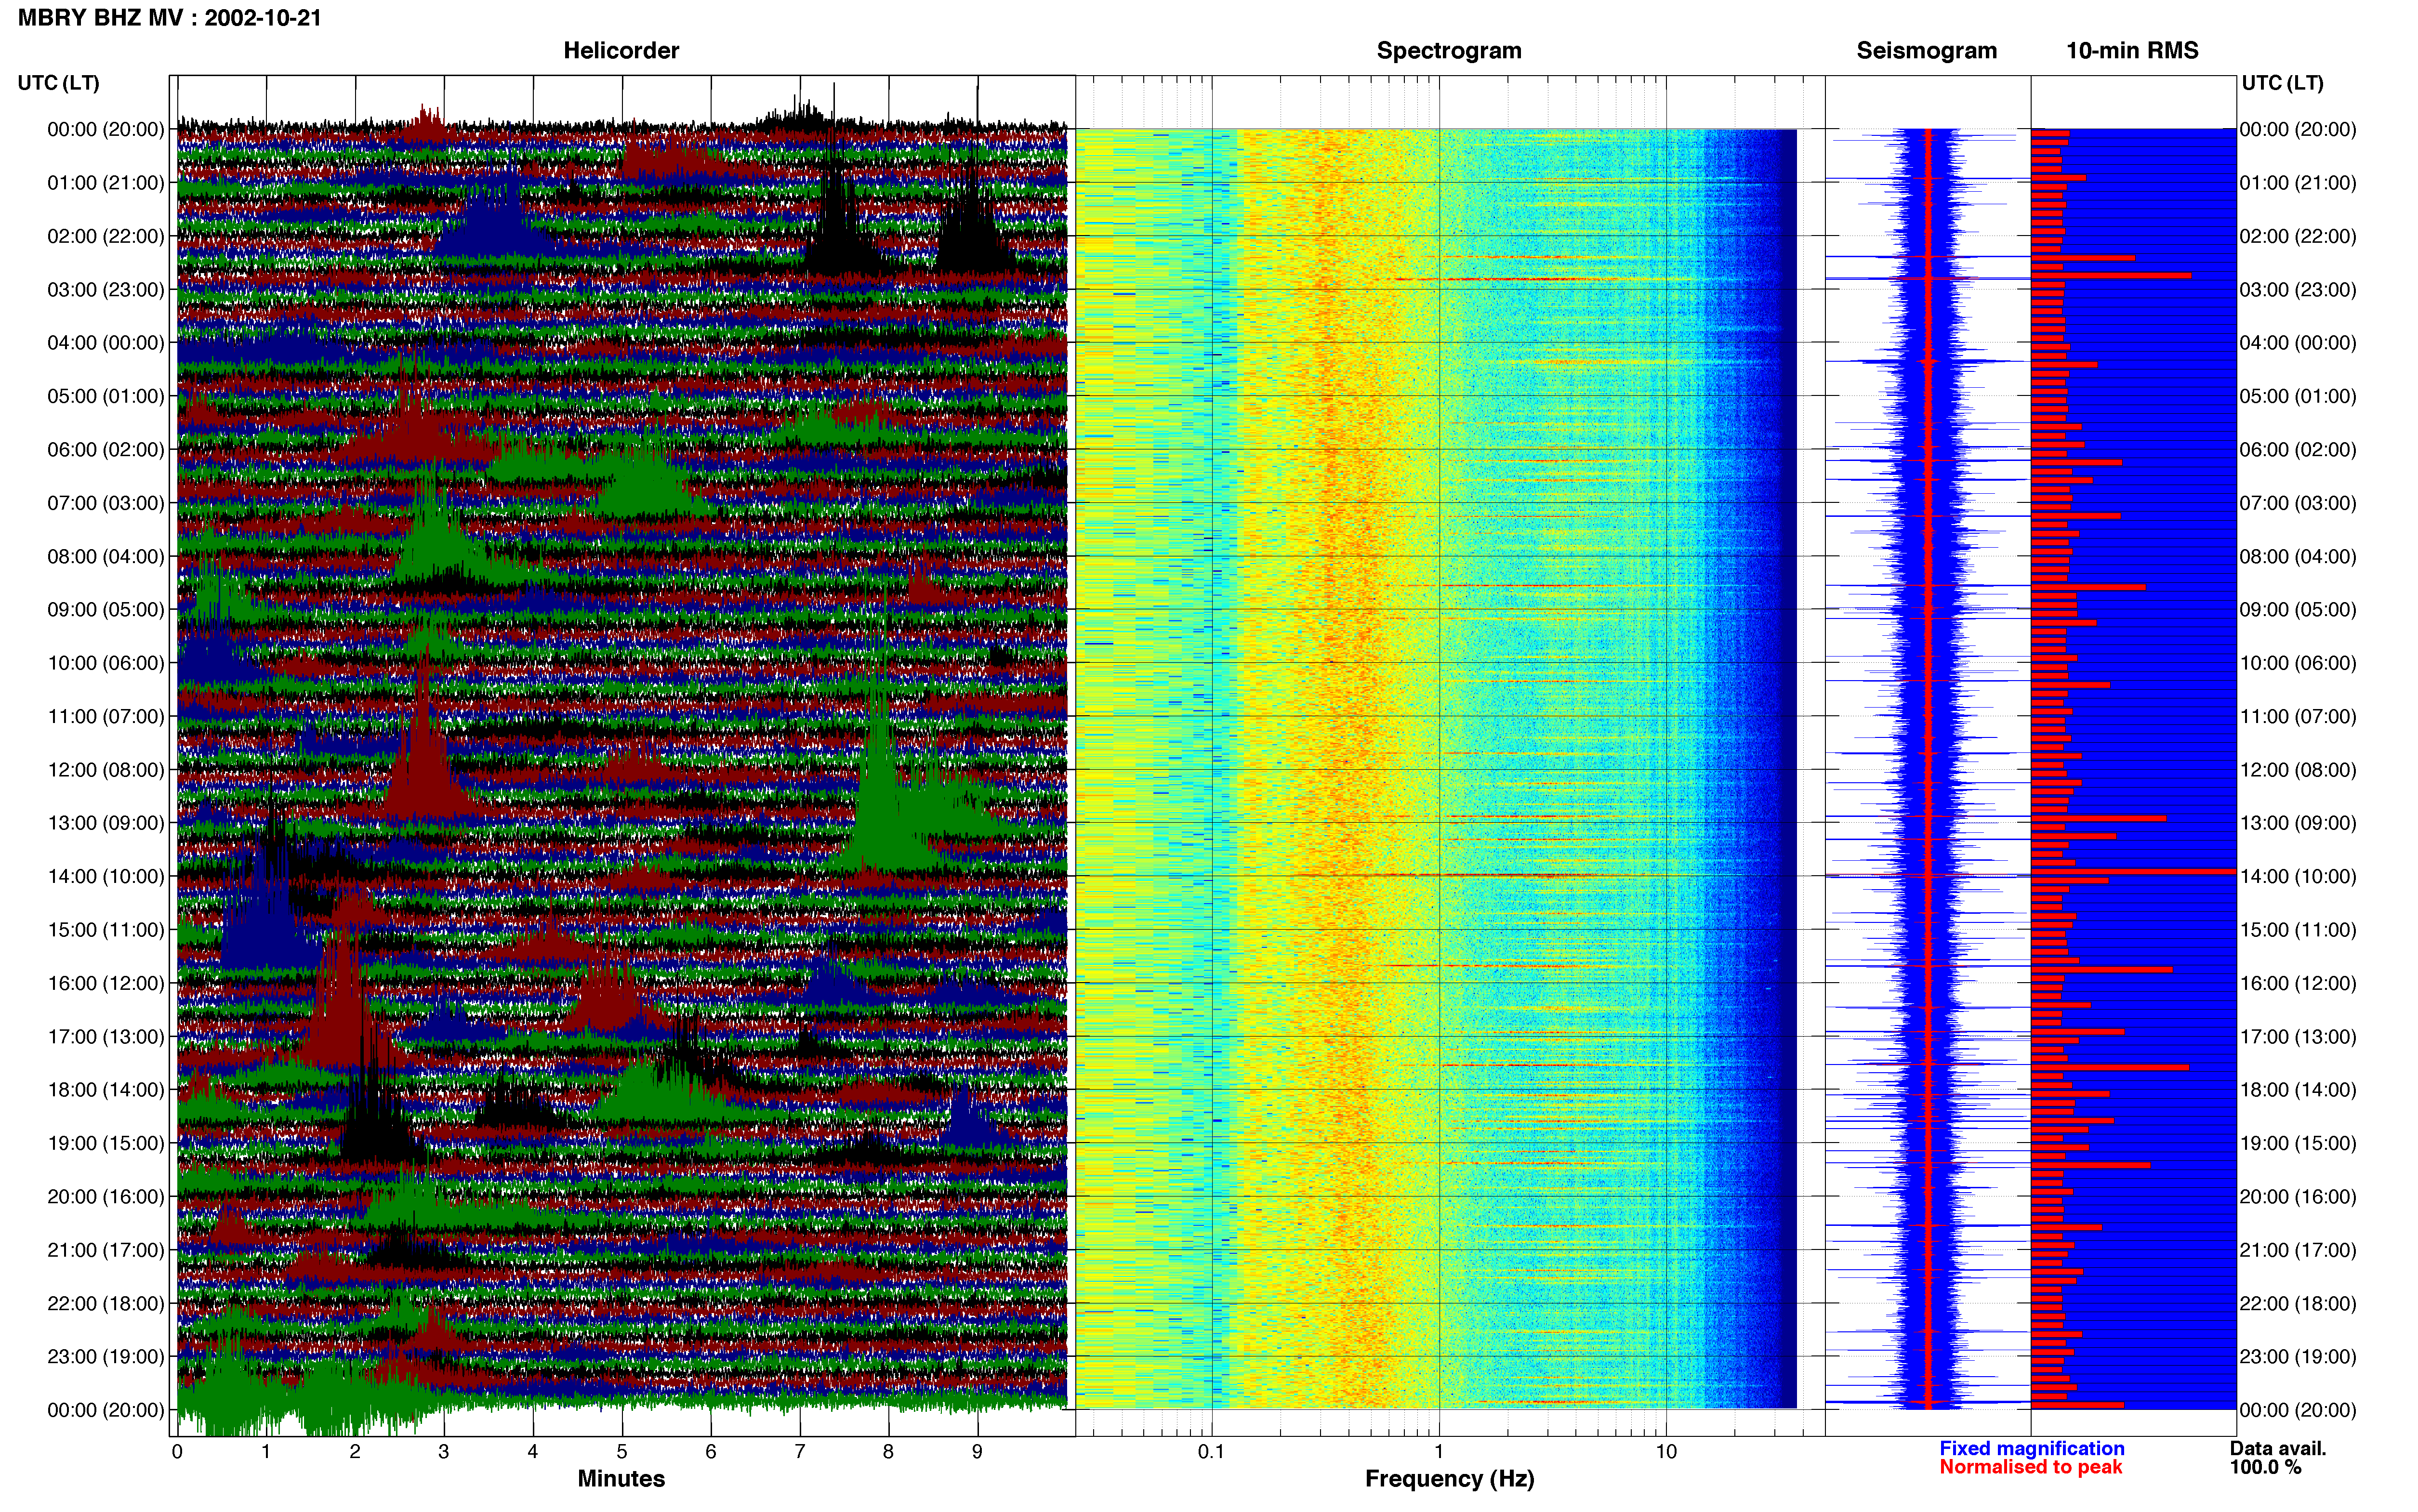Click '04:00 (00:00)' on the helicorder time axis
The width and height of the screenshot is (2418, 1512).
click(x=106, y=342)
